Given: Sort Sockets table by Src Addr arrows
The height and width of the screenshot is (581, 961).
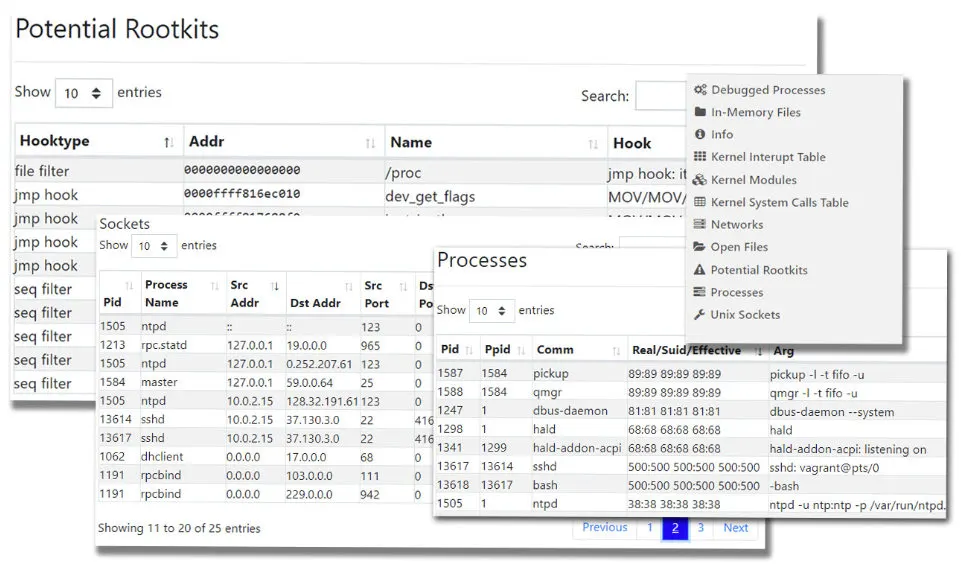Looking at the screenshot, I should (x=275, y=286).
